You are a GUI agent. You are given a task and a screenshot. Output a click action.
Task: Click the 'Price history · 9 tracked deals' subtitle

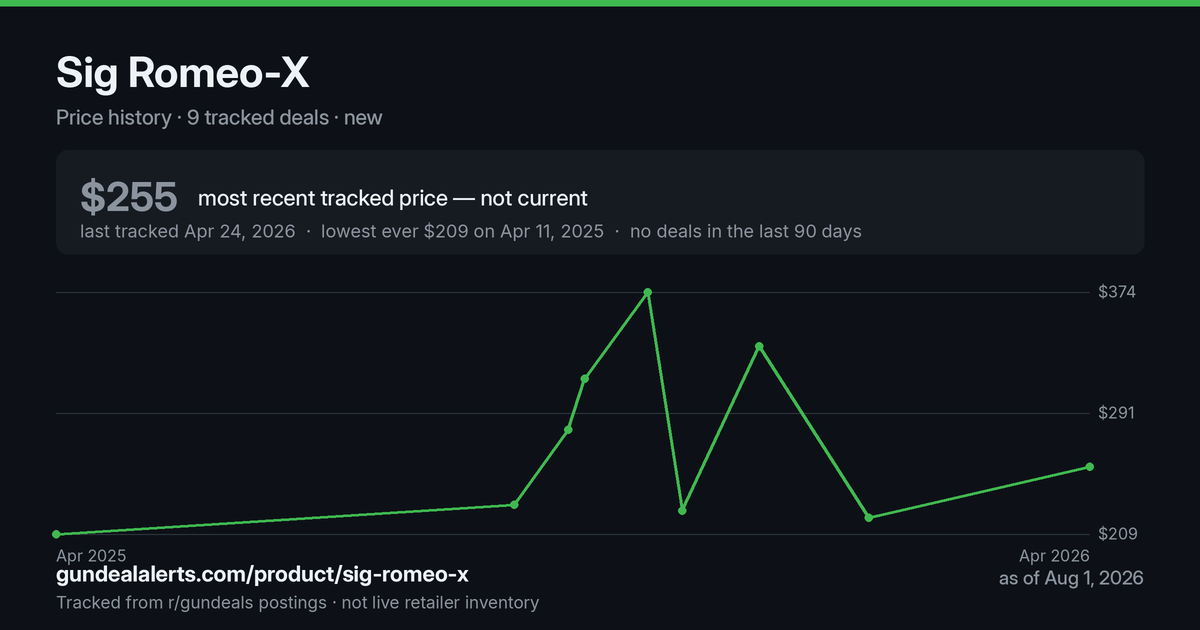(x=192, y=117)
